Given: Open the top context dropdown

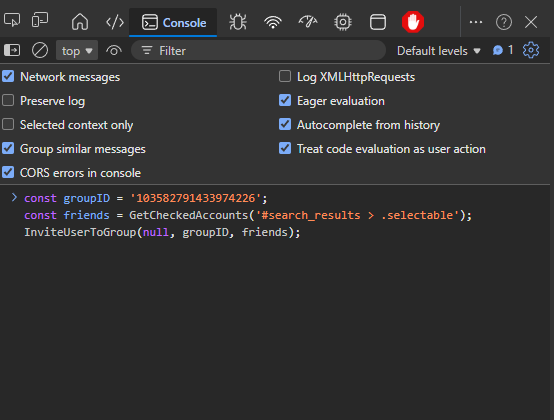Looking at the screenshot, I should coord(77,51).
